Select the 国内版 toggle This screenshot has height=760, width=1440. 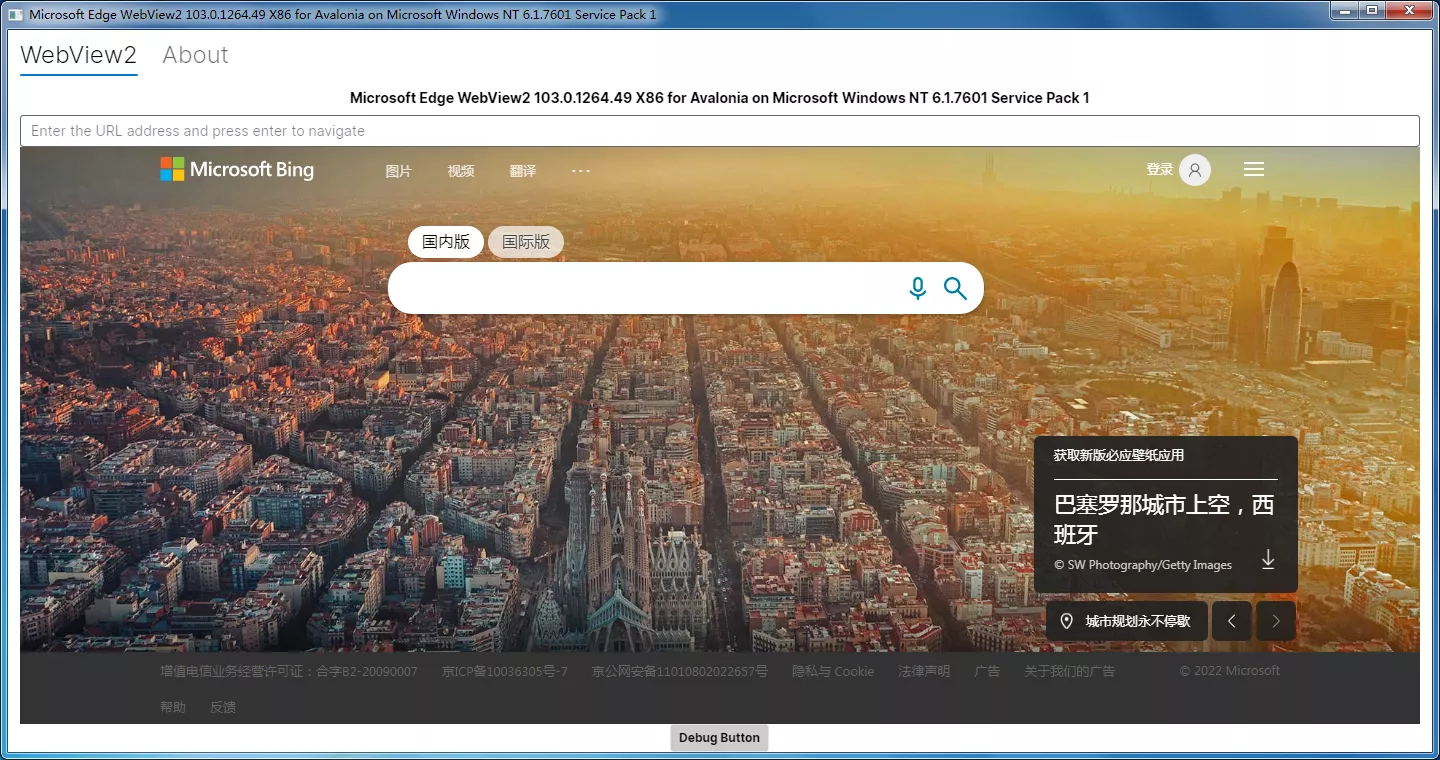[446, 242]
